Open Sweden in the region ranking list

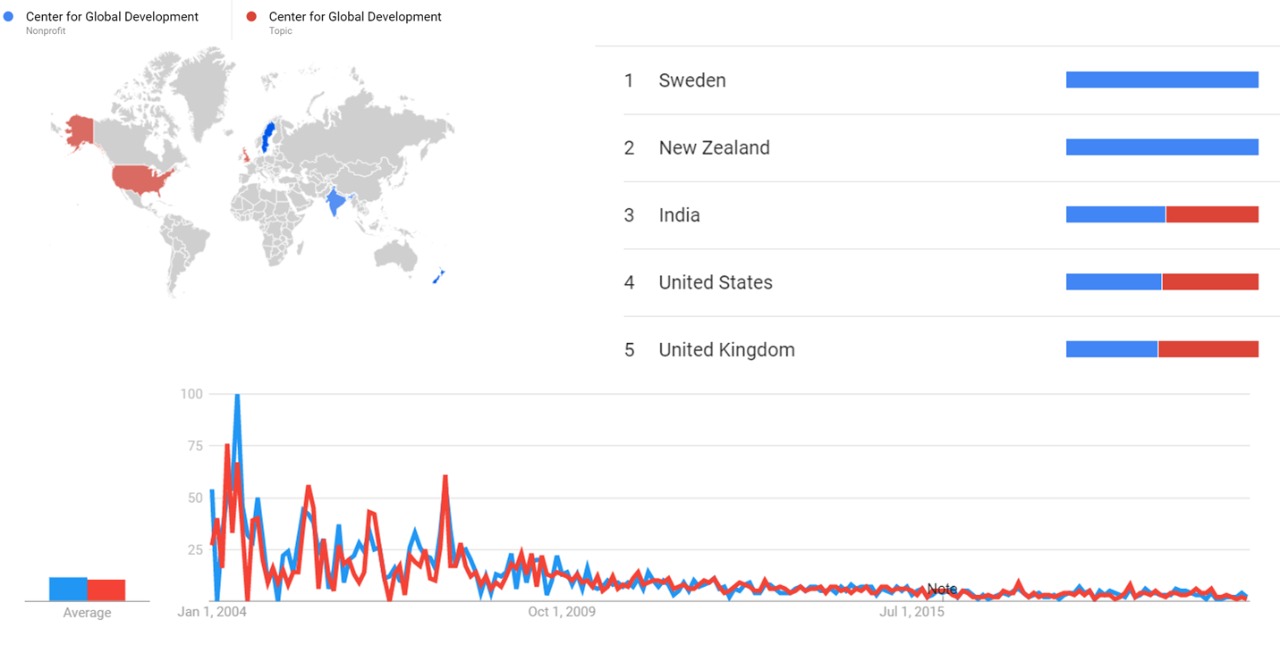[x=692, y=81]
